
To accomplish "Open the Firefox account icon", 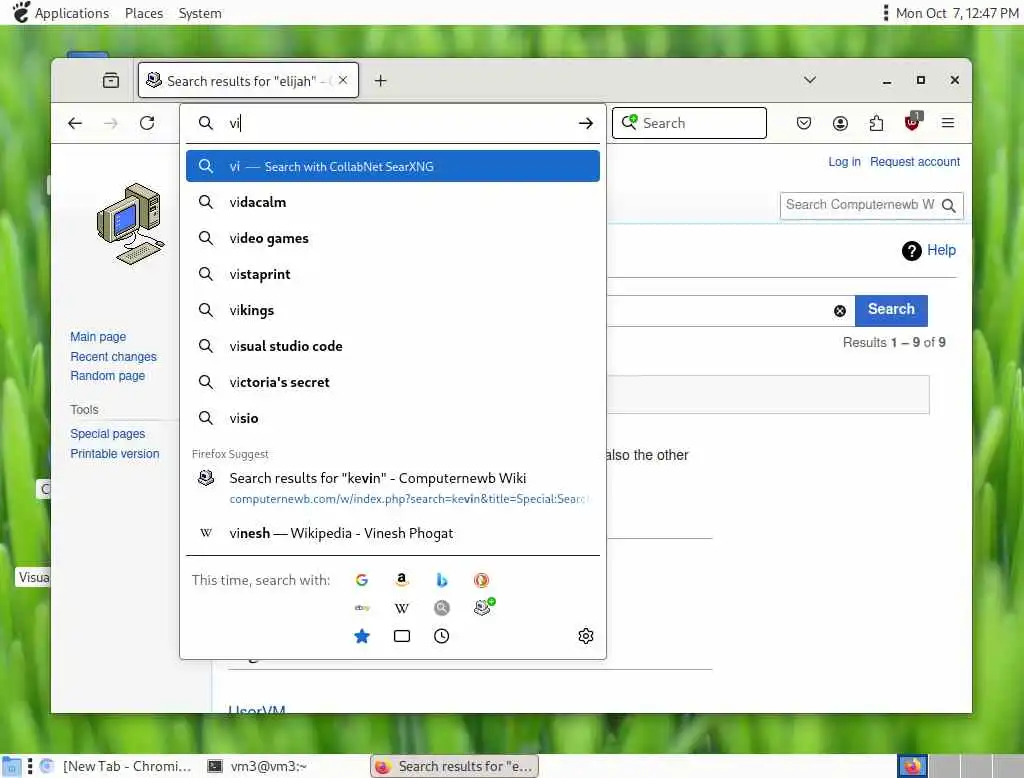I will (840, 123).
